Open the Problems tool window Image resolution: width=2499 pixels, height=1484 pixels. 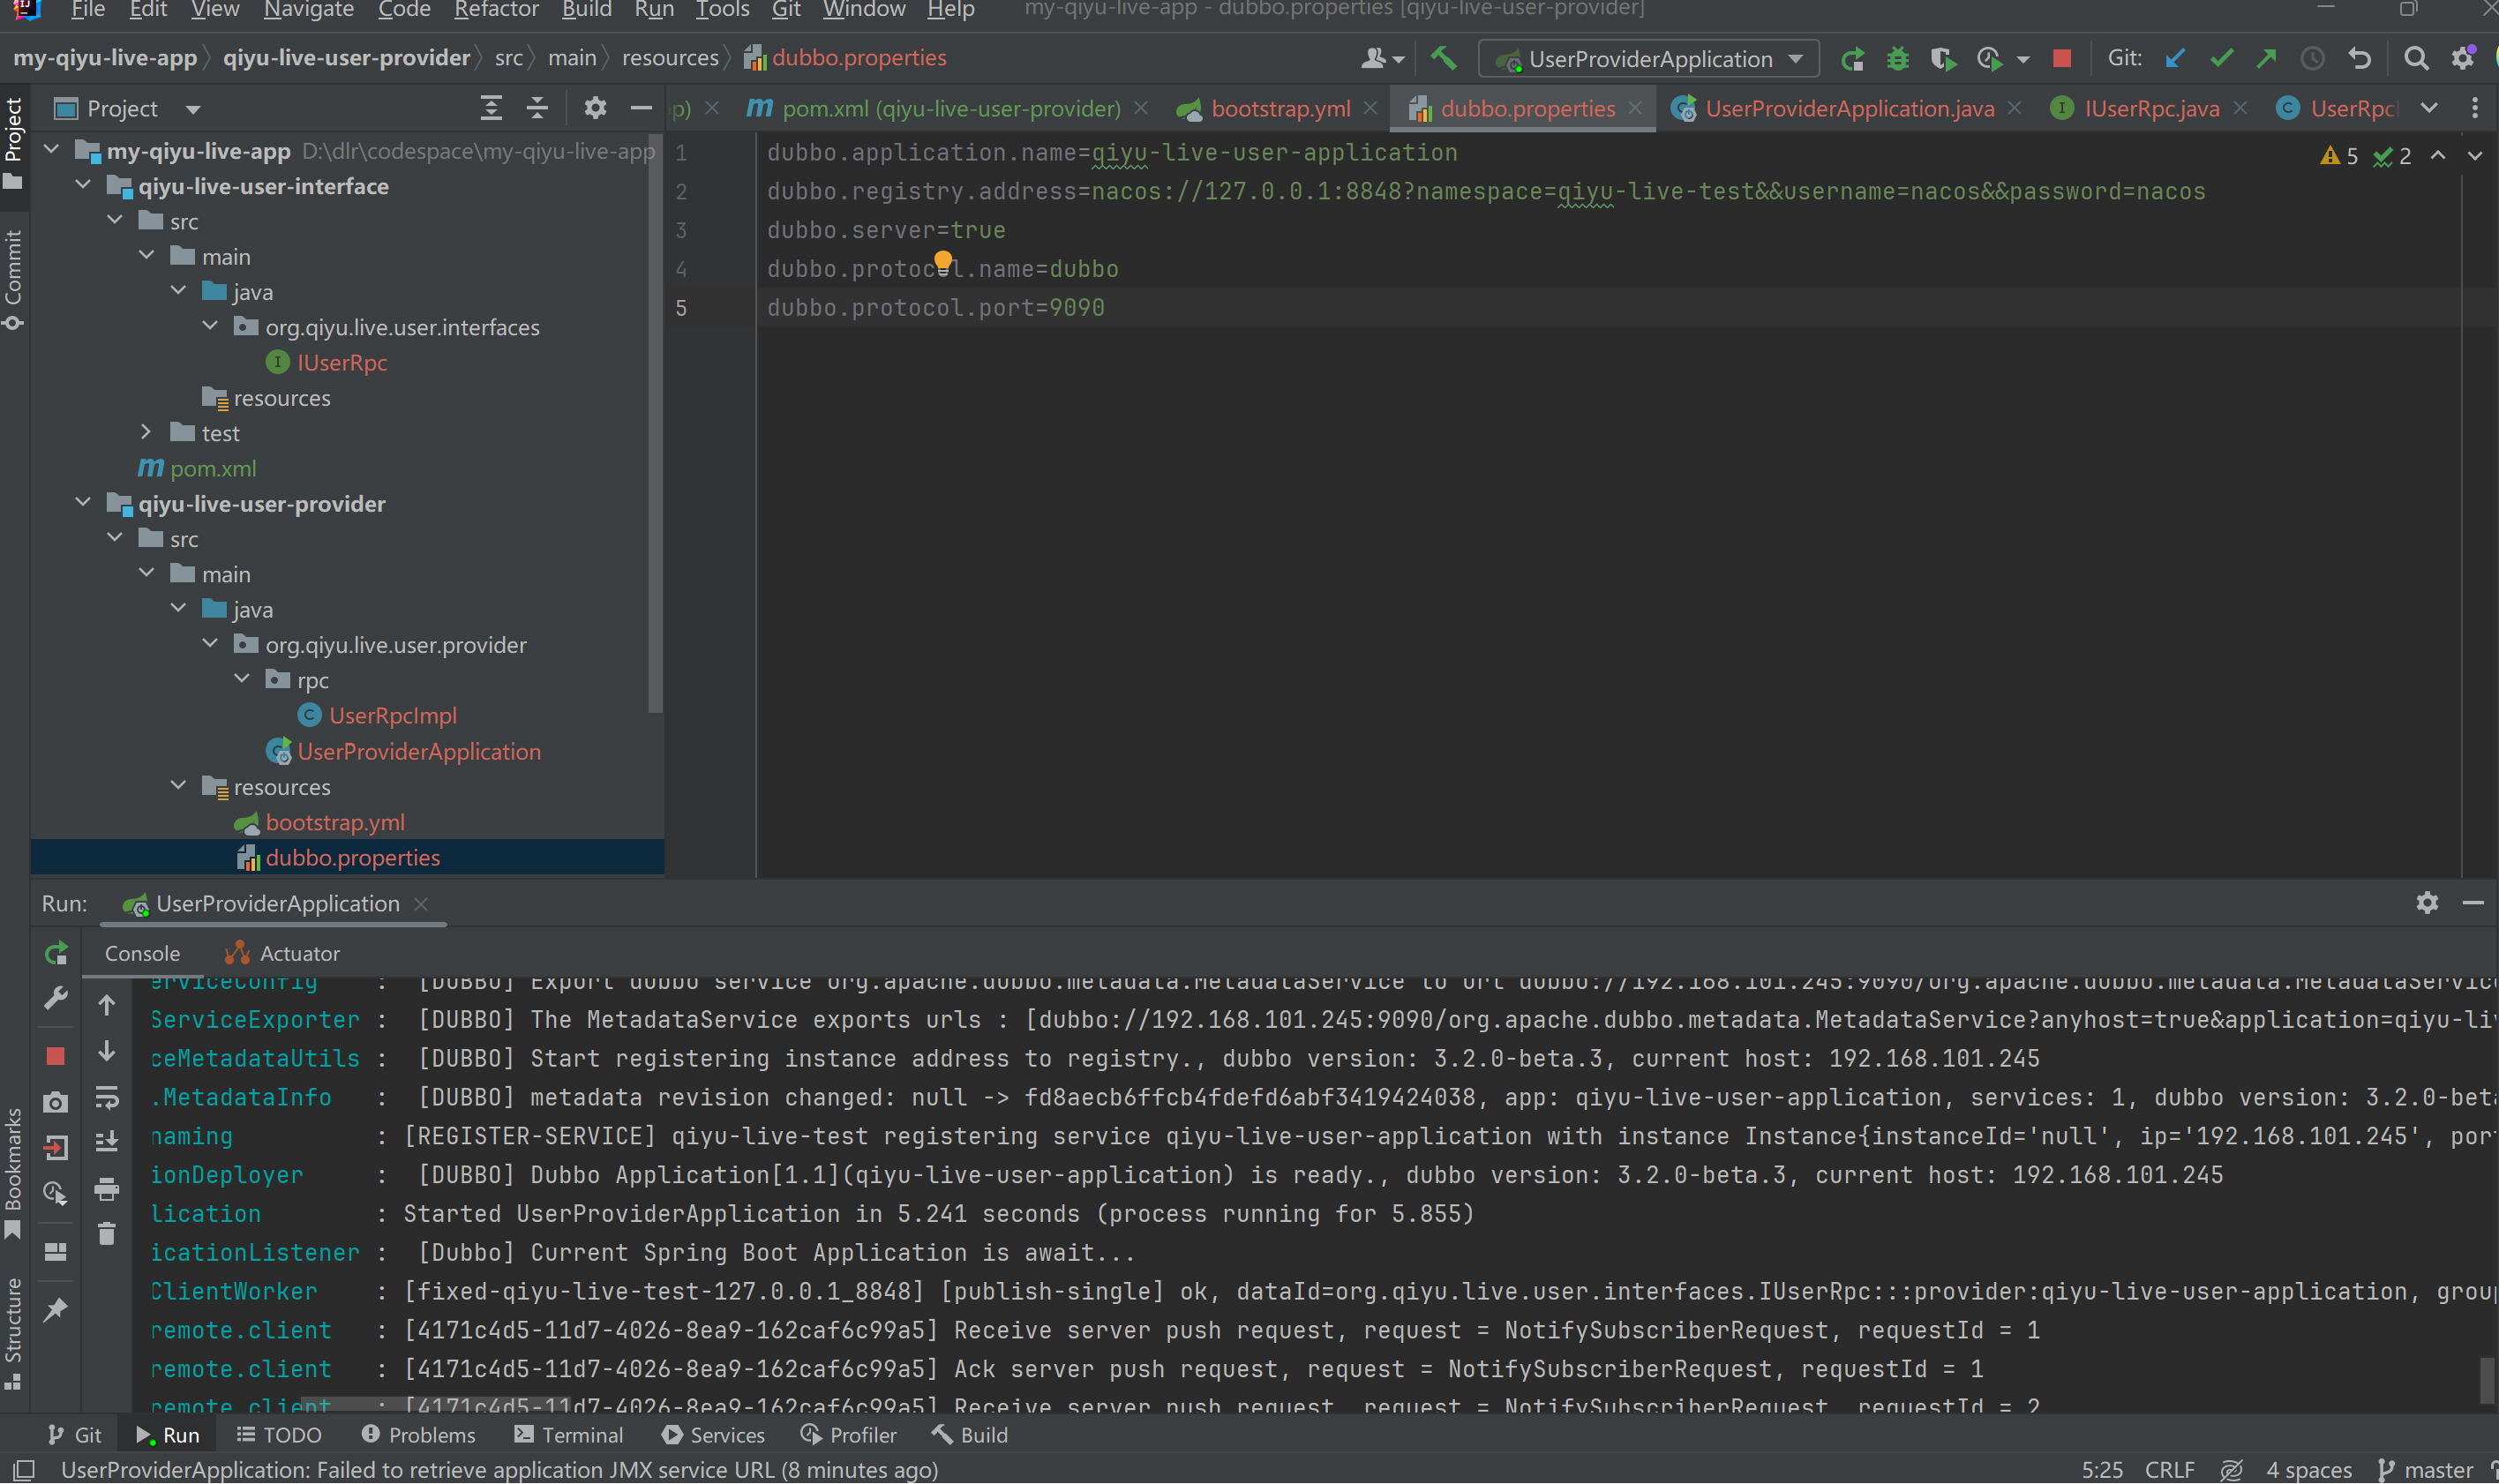(419, 1435)
